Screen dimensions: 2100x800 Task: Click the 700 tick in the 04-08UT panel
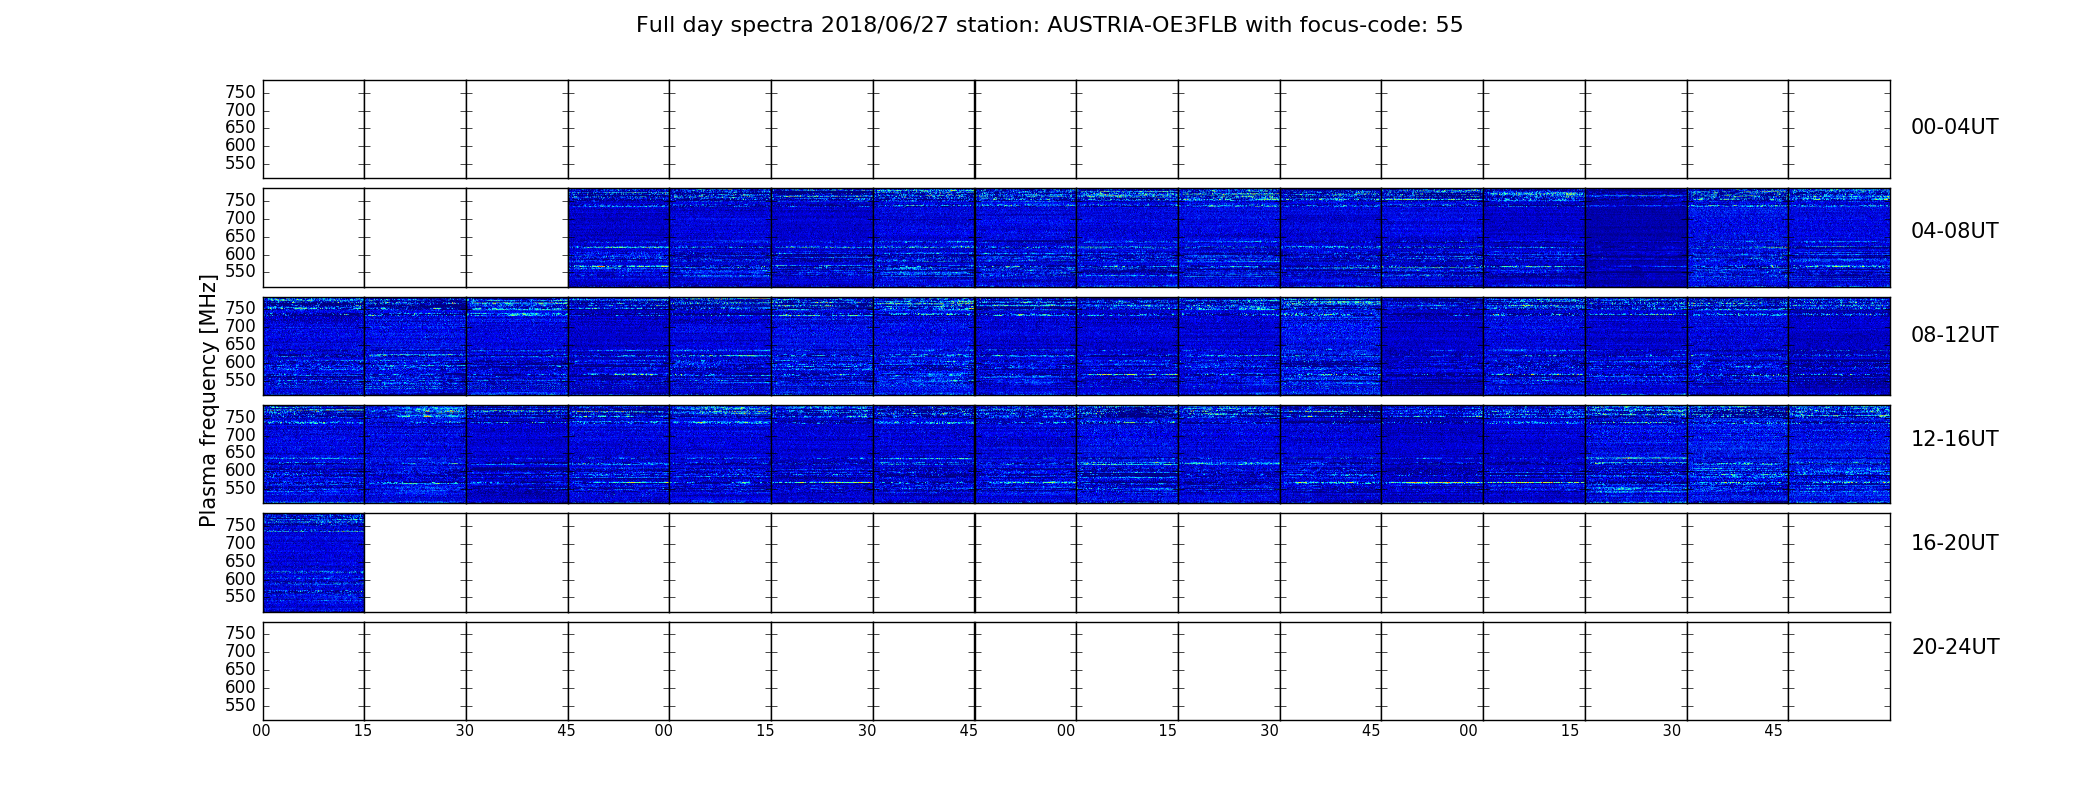tap(240, 218)
